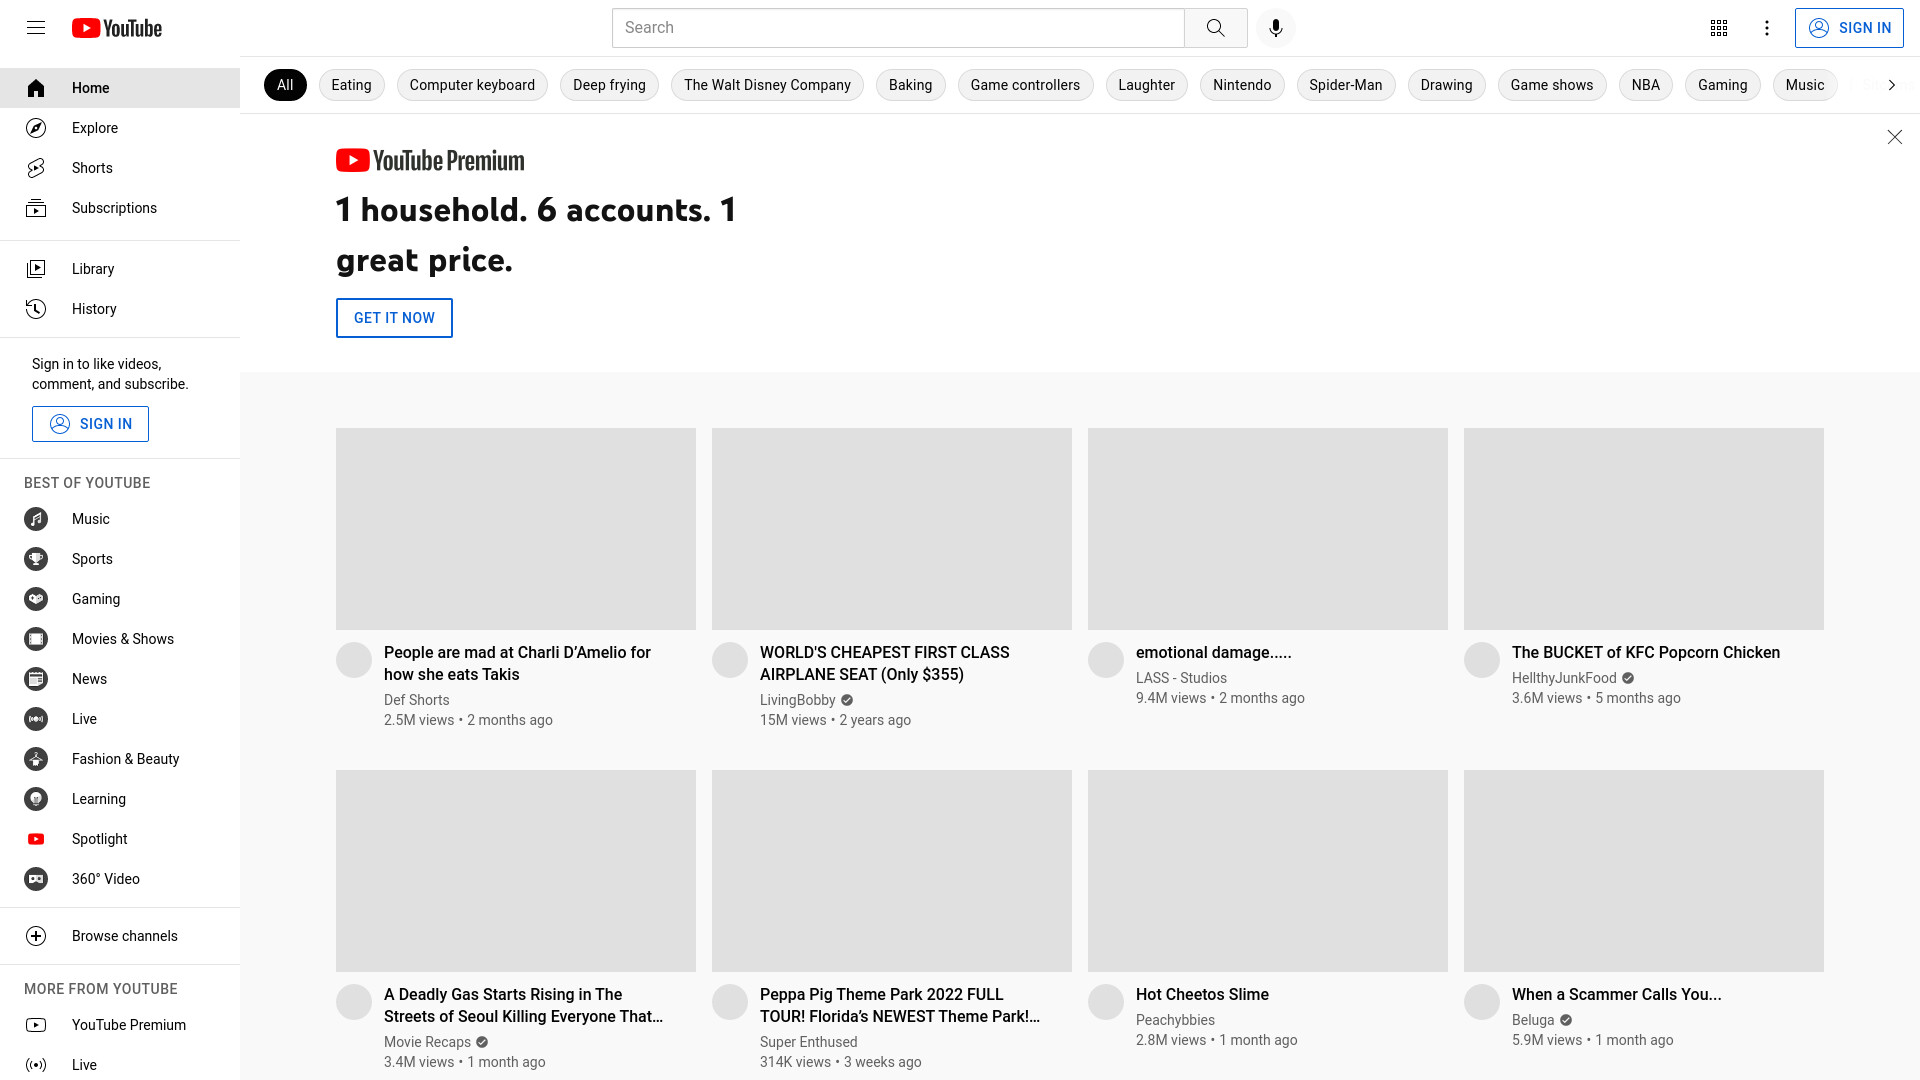This screenshot has height=1080, width=1920.
Task: Open the hamburger guide menu
Action: pos(36,28)
